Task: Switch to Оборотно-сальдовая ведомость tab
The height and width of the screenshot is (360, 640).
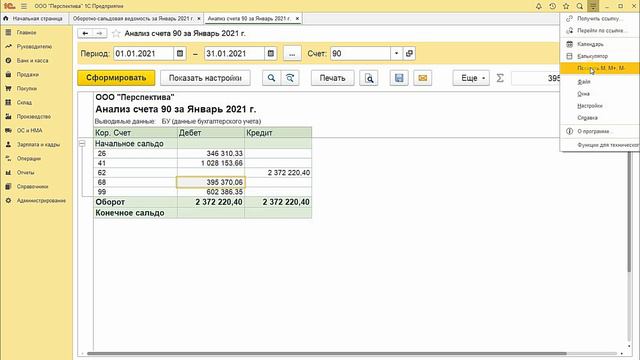Action: pyautogui.click(x=133, y=18)
